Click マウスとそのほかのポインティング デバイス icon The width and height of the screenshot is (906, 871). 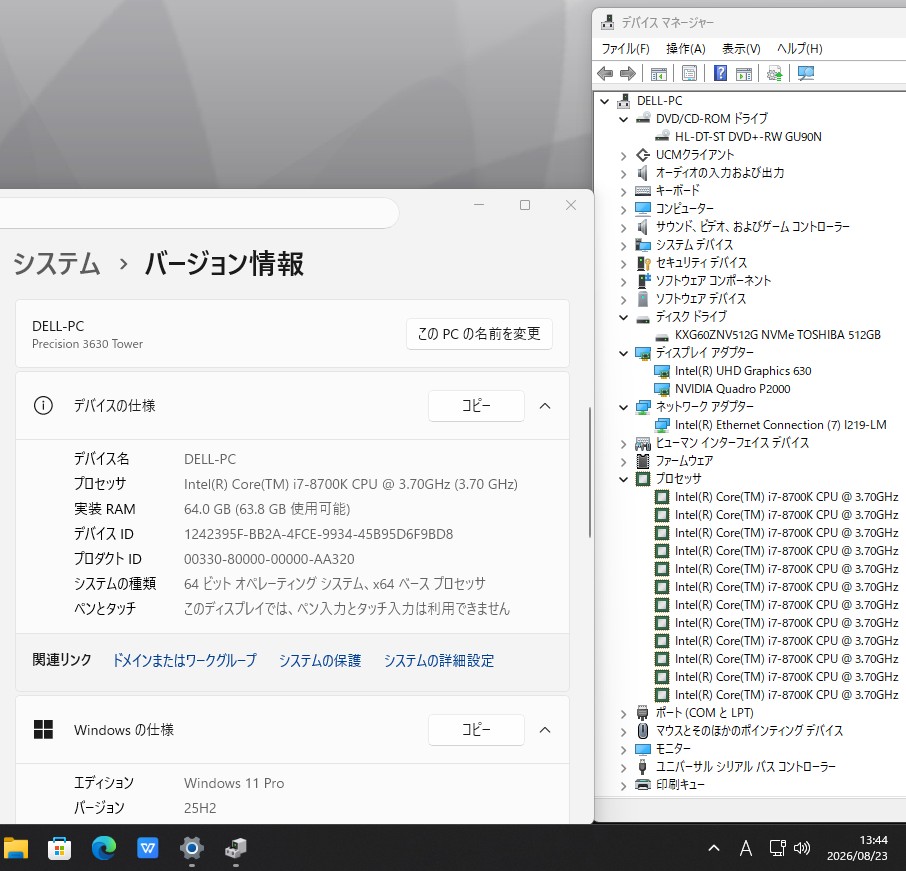[643, 731]
